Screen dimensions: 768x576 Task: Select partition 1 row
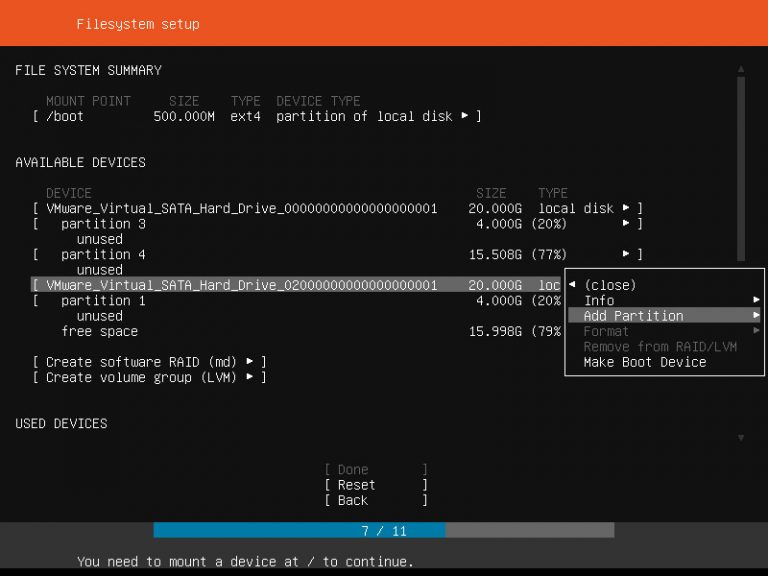(x=296, y=301)
